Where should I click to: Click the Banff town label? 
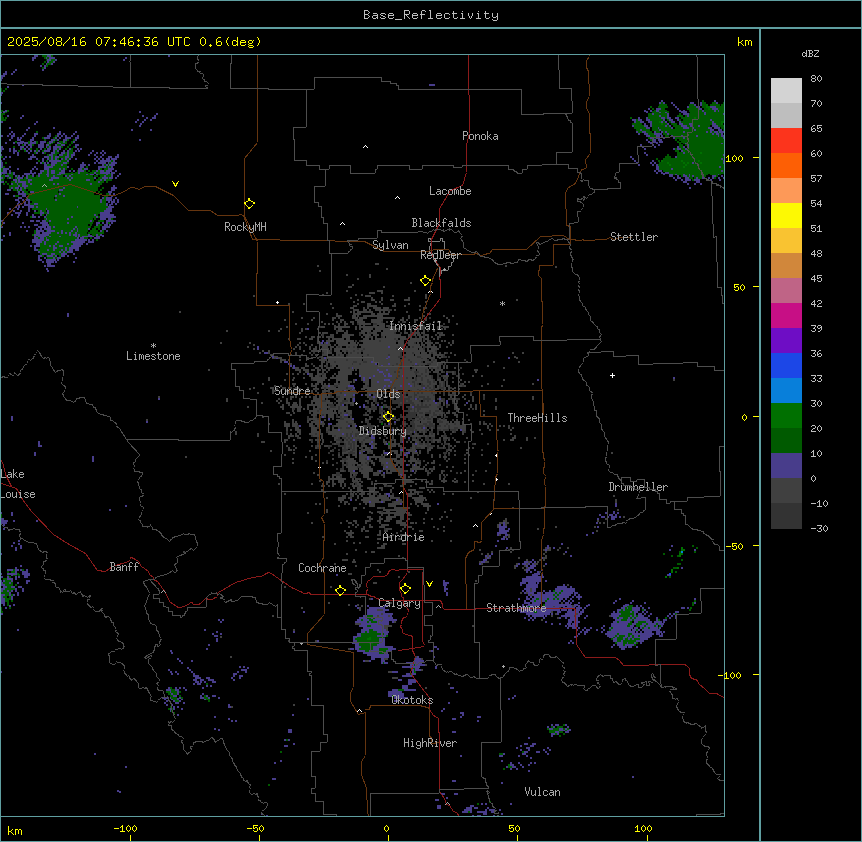point(124,567)
